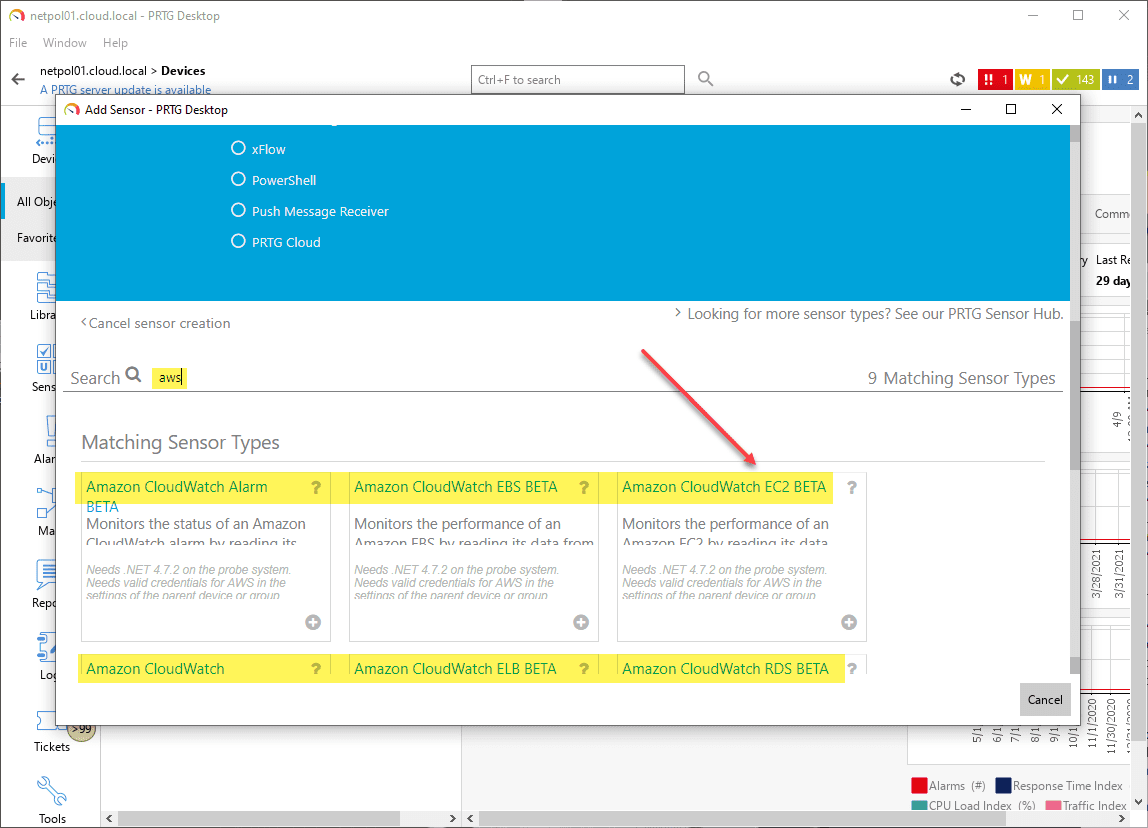
Task: Show the green 143 up sensors counter
Action: tap(1076, 79)
